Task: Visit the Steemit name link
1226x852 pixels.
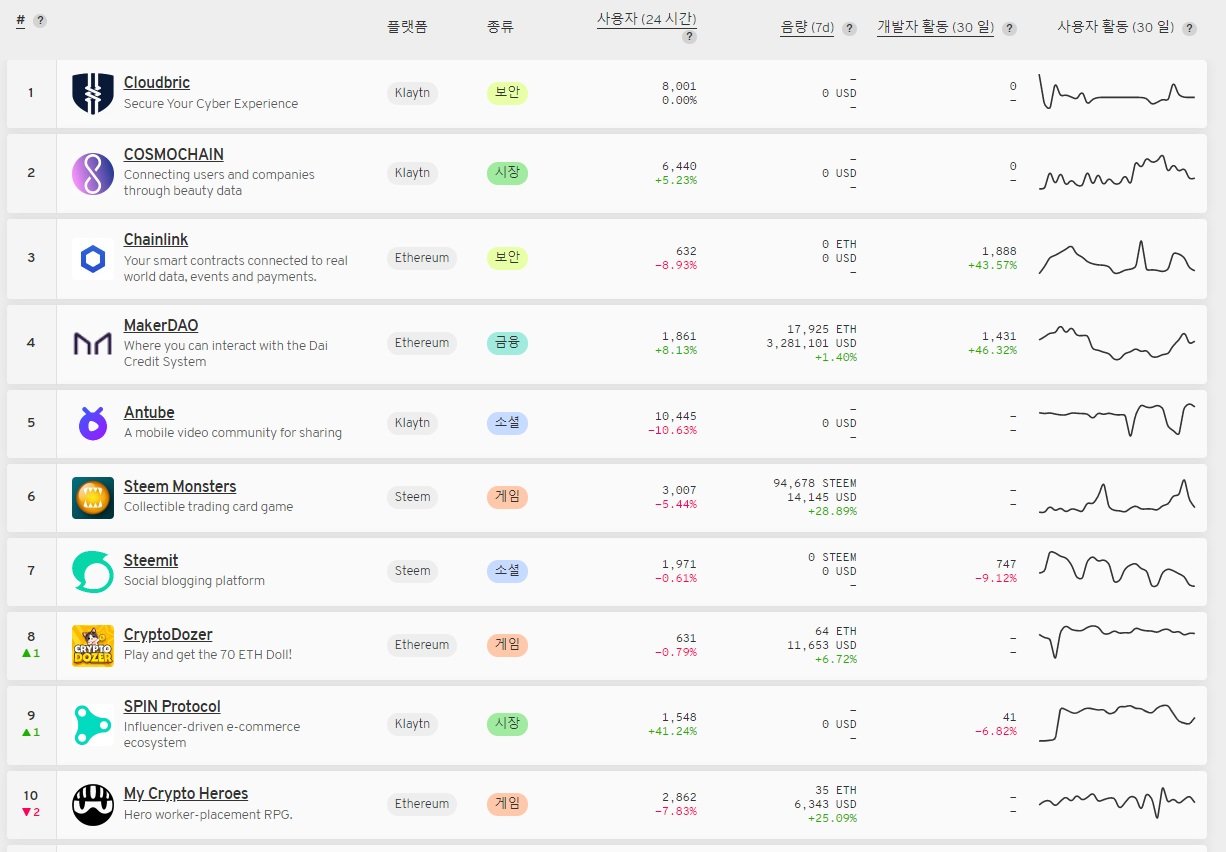Action: [151, 561]
